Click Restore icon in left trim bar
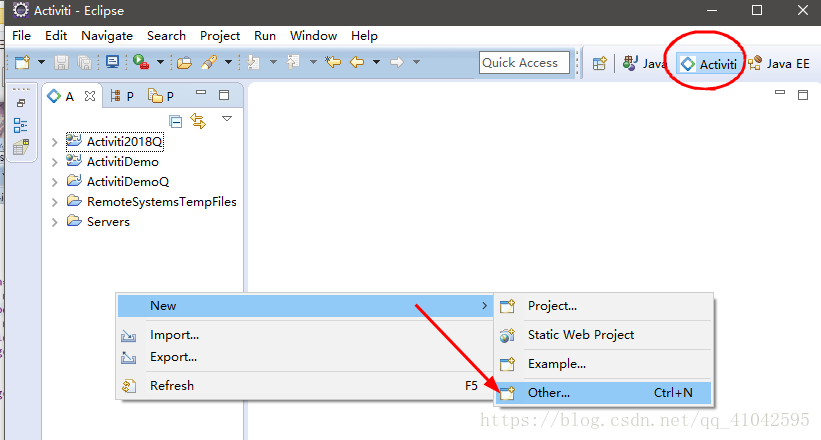This screenshot has width=821, height=440. [x=21, y=103]
